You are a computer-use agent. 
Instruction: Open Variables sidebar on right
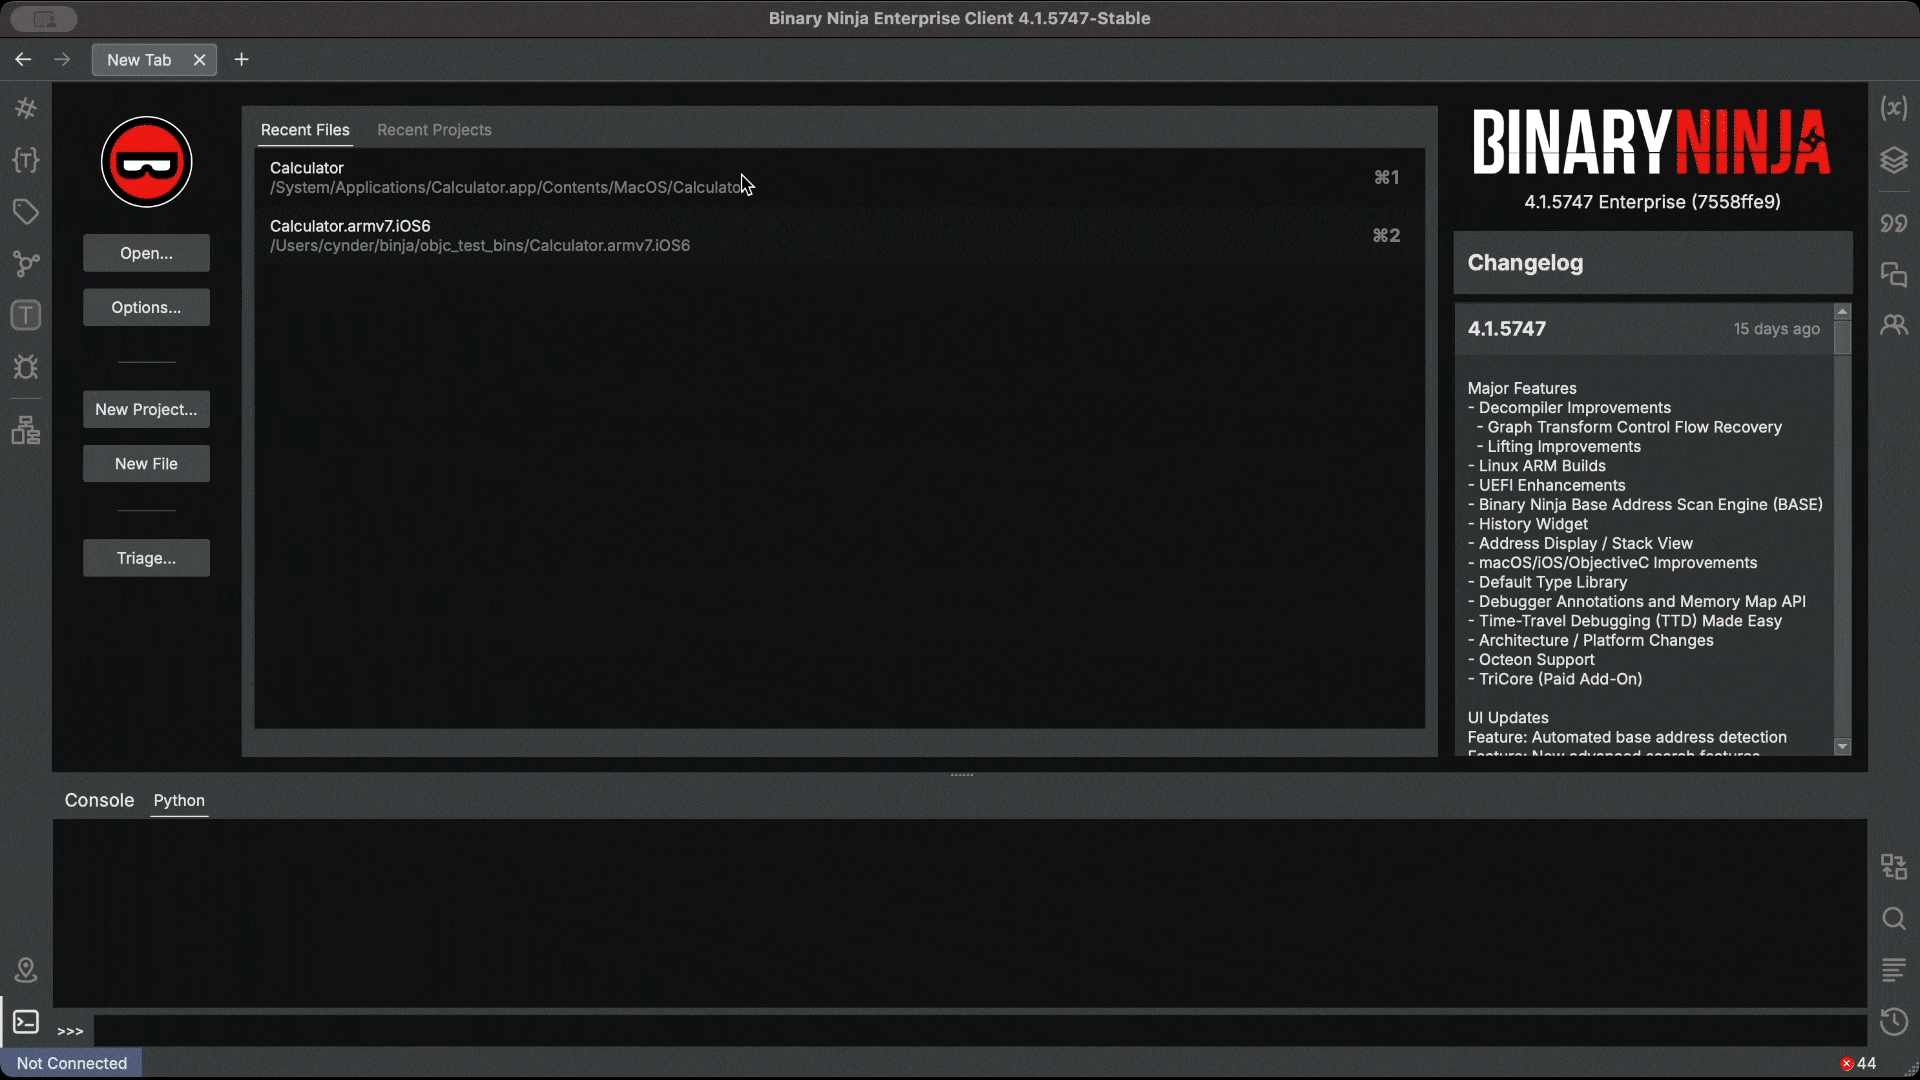click(1893, 108)
